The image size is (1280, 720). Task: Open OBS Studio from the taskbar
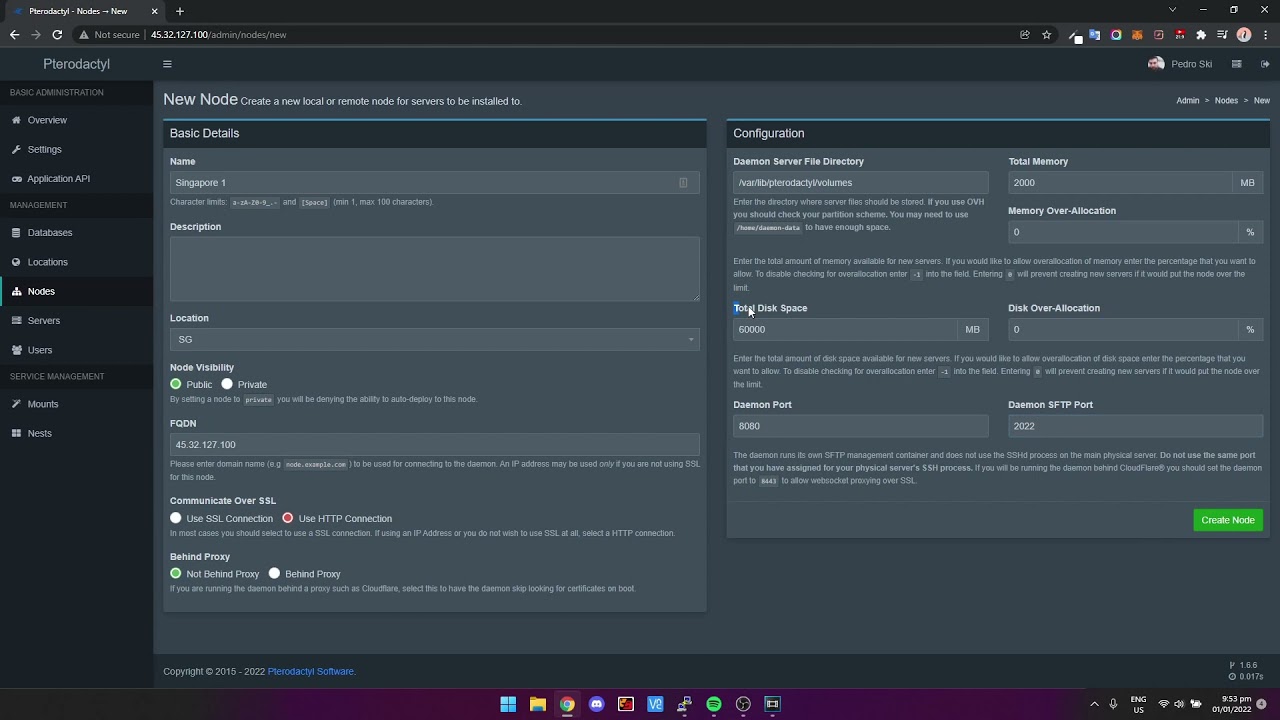tap(743, 704)
